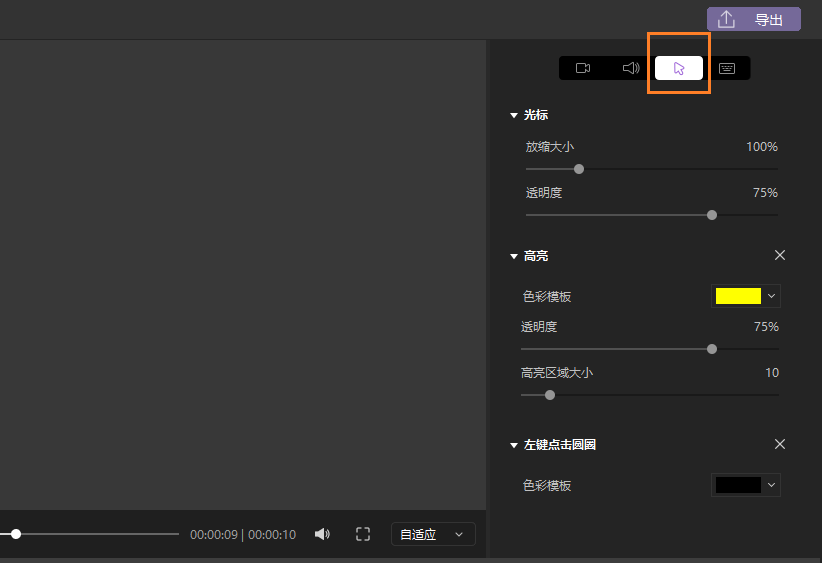Screen dimensions: 822x563
Task: Open the 左键点击圆圈 色彩模板 dropdown arrow
Action: click(x=771, y=485)
